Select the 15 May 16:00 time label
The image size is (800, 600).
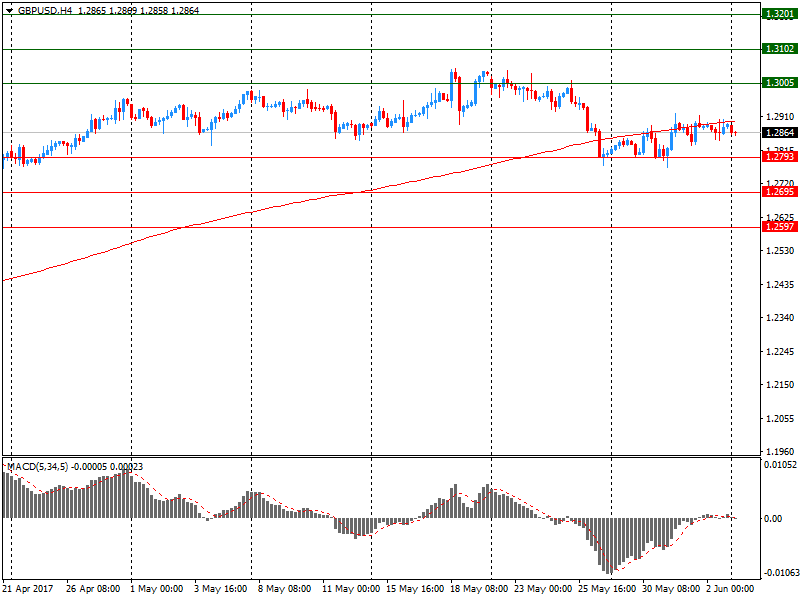pos(415,589)
